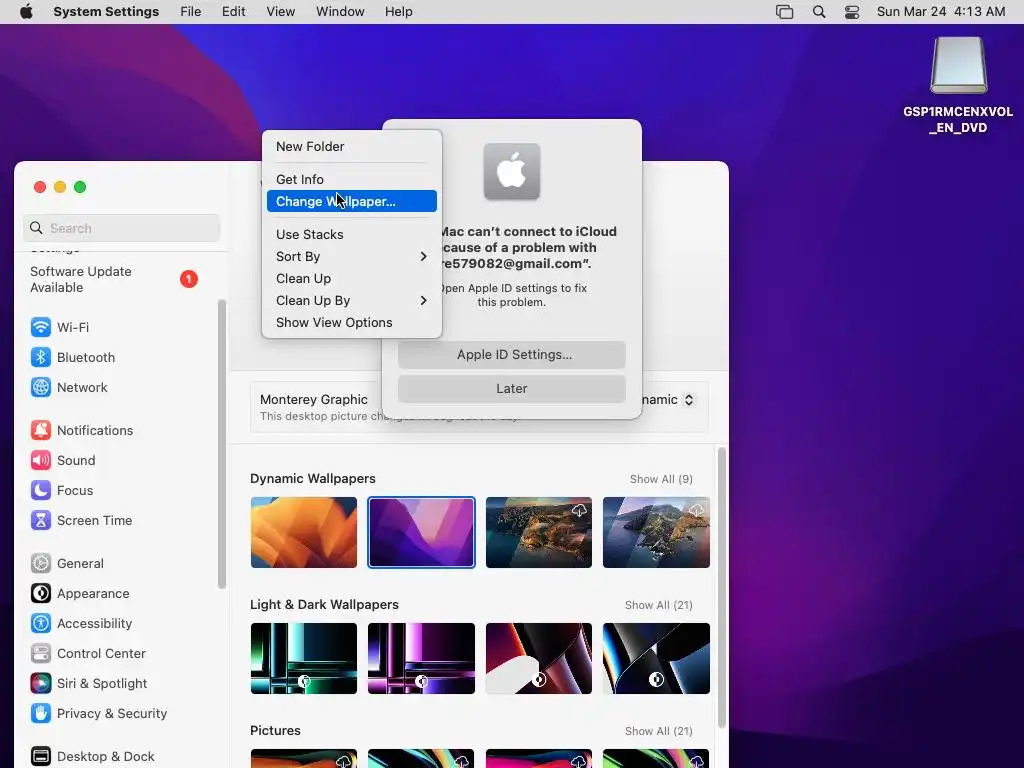The width and height of the screenshot is (1024, 768).
Task: Click the wallpaper list vertical scrollbar
Action: (x=722, y=586)
